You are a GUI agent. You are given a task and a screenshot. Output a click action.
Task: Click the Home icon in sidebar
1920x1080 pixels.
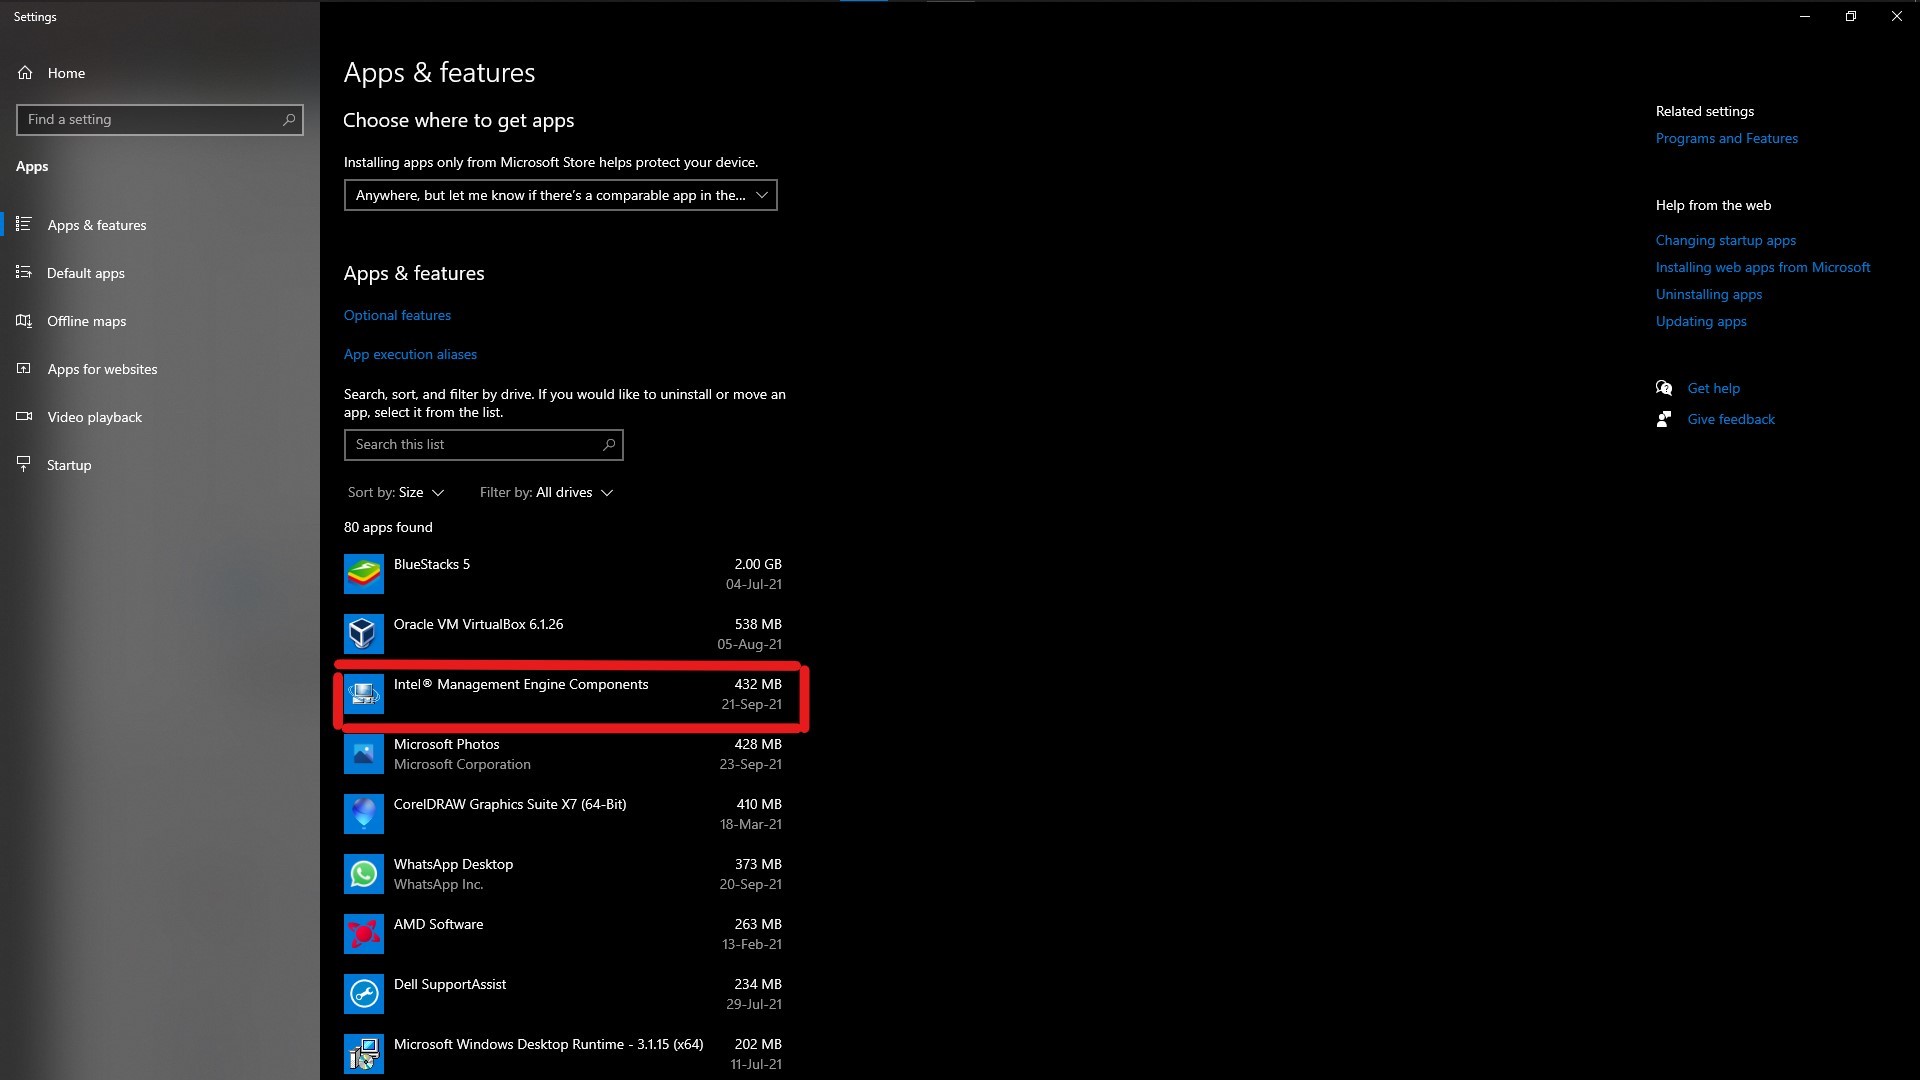point(25,73)
